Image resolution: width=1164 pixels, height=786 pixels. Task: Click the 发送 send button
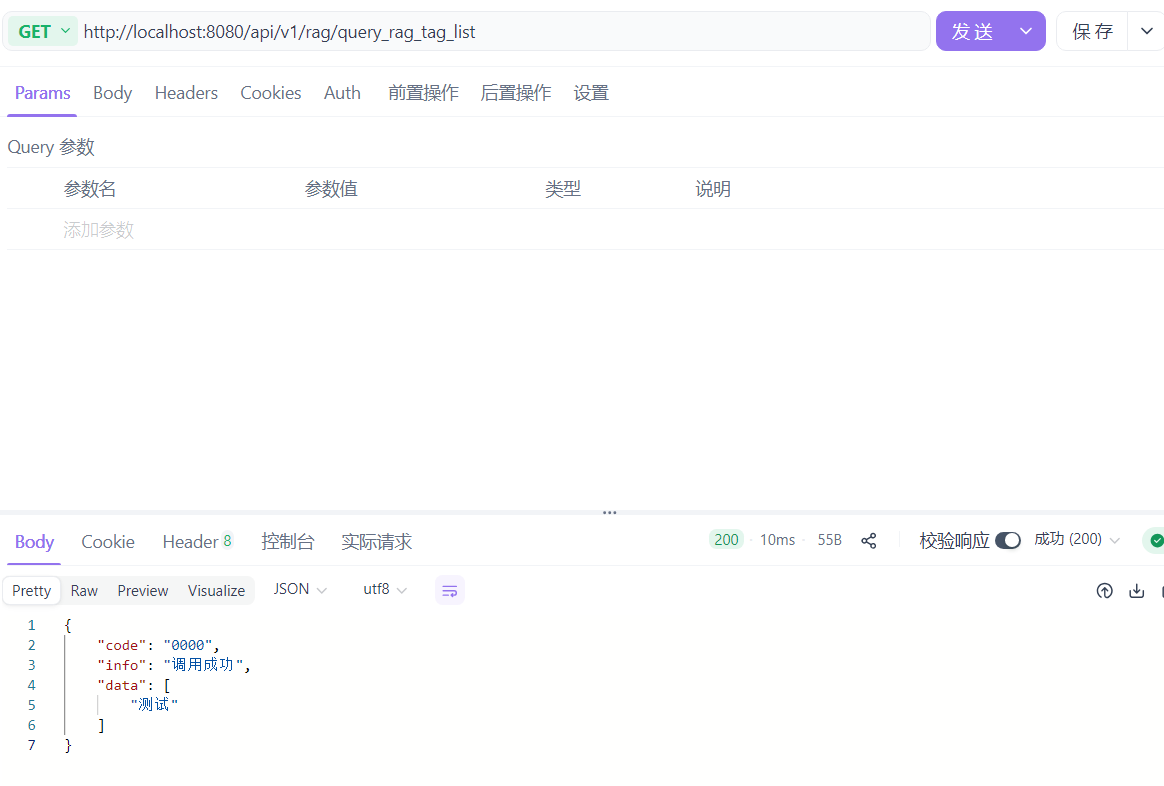972,31
